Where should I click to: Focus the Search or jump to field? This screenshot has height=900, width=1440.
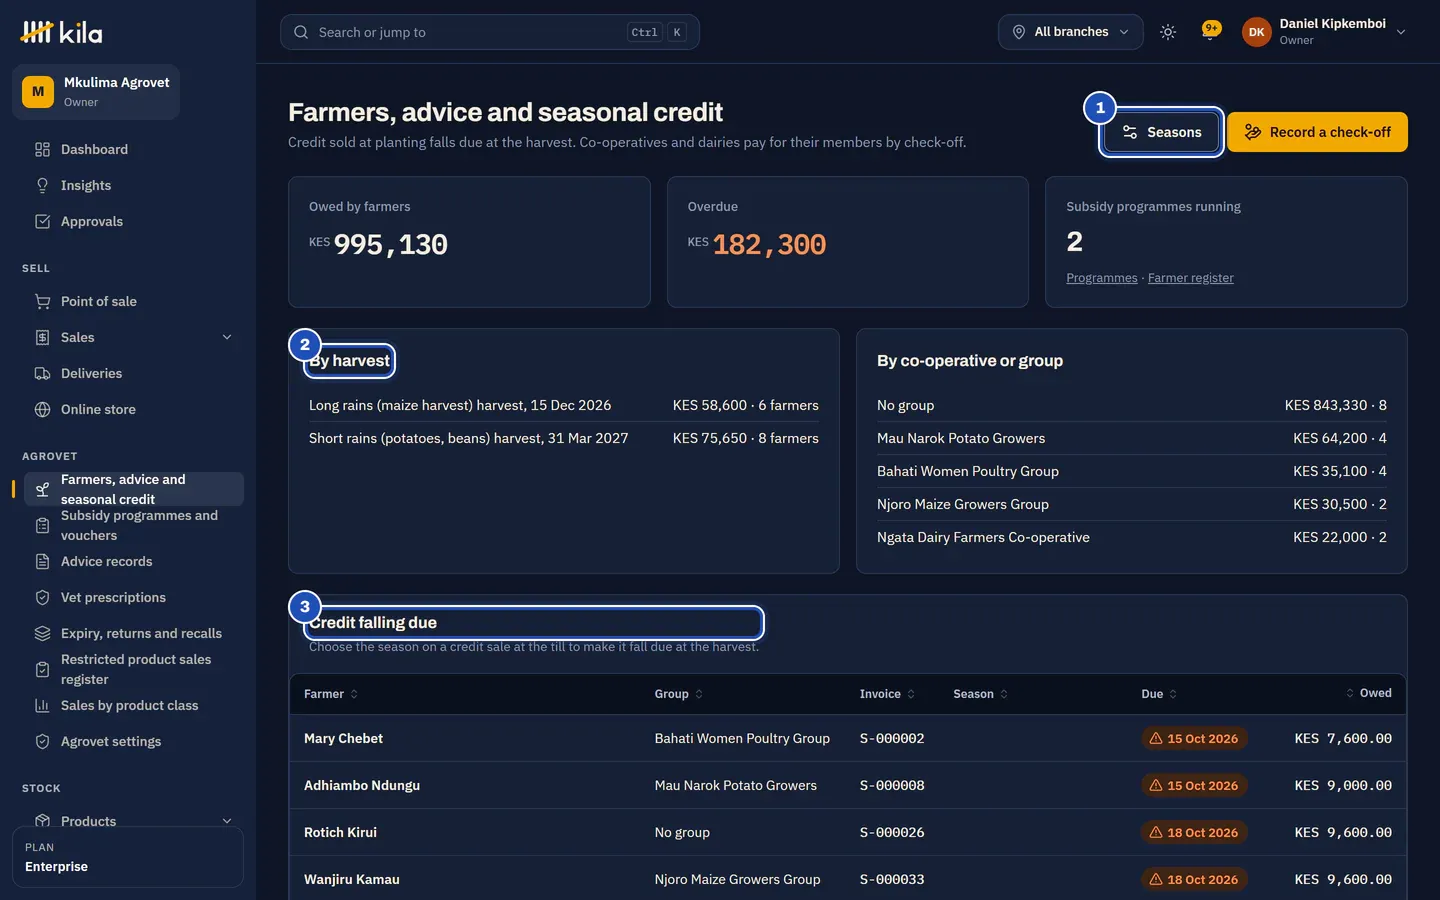(490, 32)
